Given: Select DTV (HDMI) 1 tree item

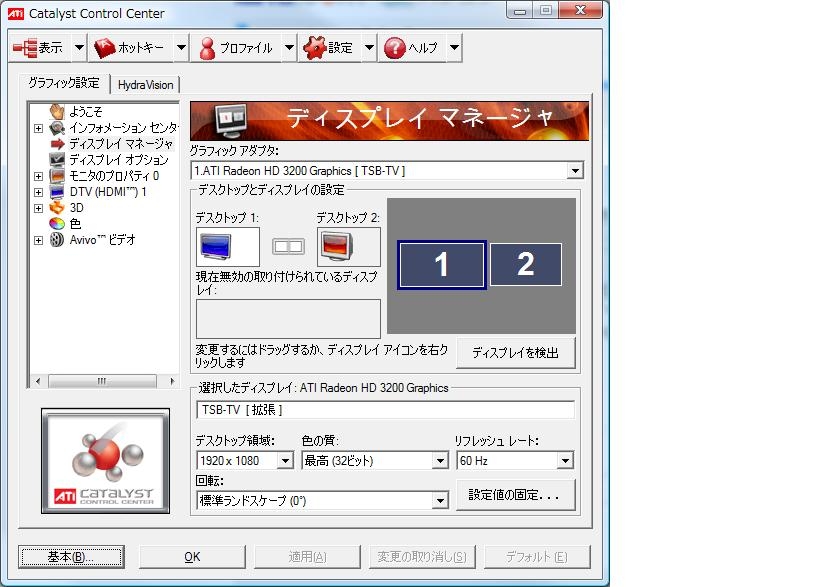Looking at the screenshot, I should point(108,192).
